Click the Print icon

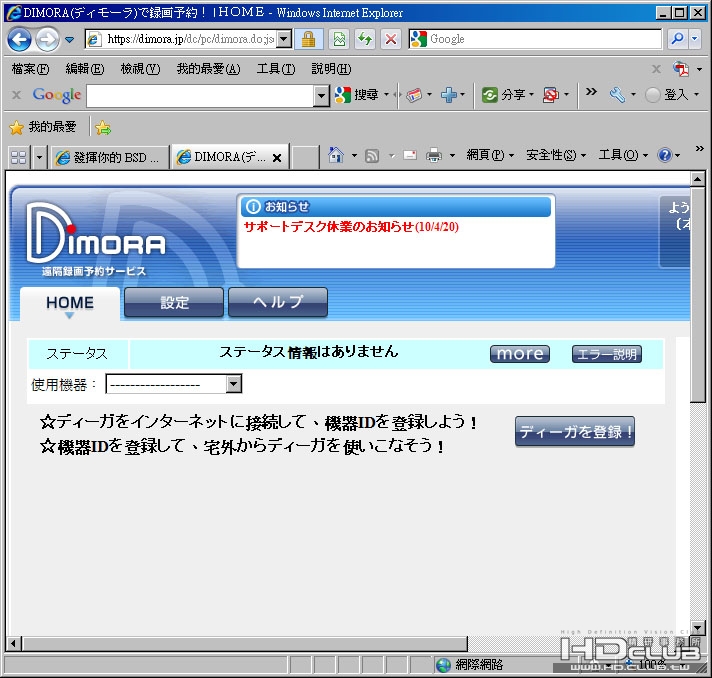[x=434, y=155]
